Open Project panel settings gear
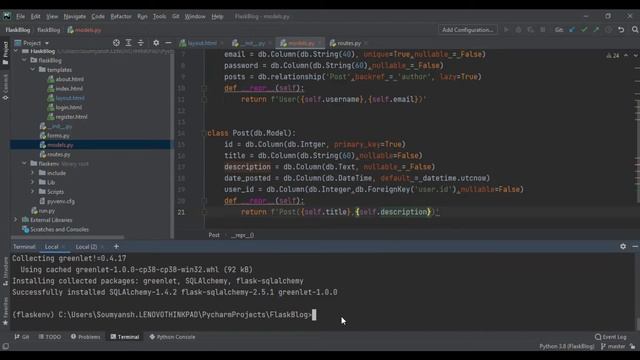The width and height of the screenshot is (640, 360). click(x=156, y=42)
